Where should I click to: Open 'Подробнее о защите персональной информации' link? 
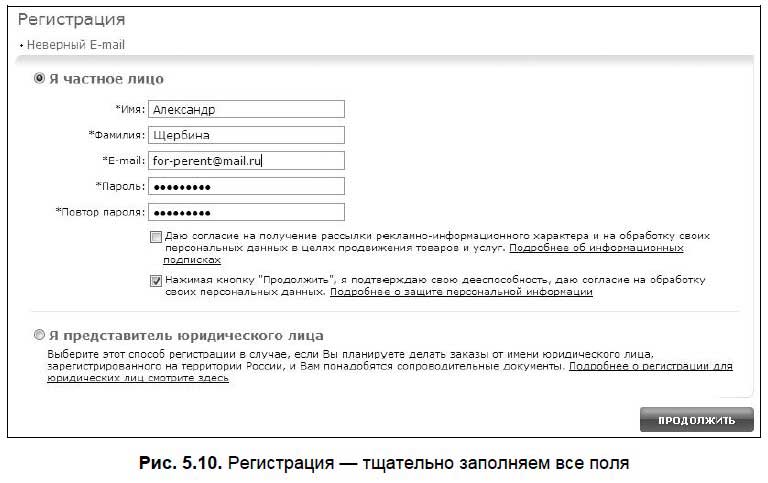click(x=461, y=292)
